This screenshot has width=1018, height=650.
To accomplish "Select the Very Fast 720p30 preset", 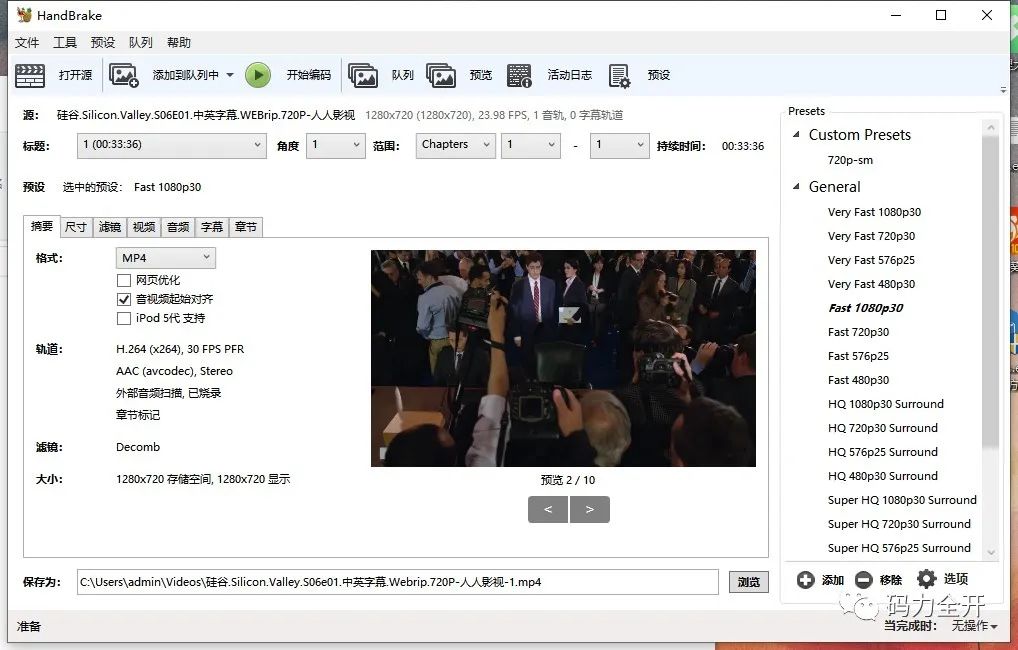I will click(871, 236).
